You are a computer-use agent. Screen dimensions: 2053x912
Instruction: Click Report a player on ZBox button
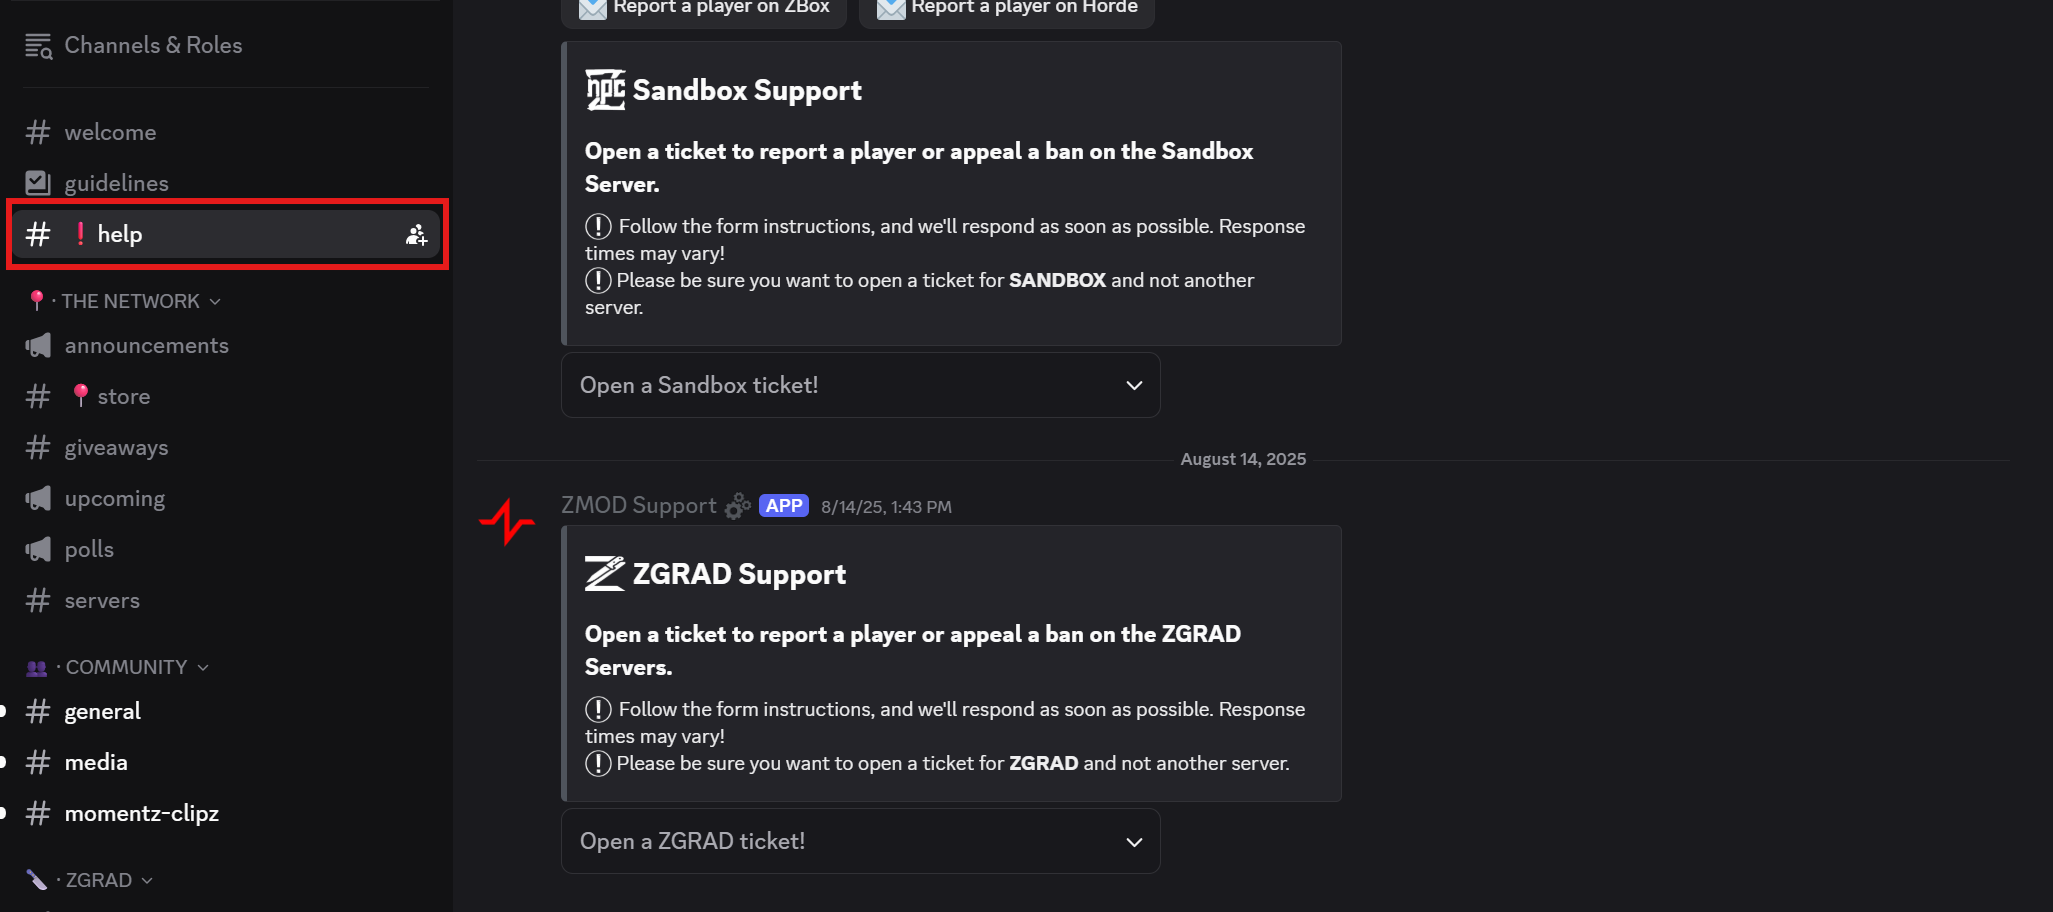coord(705,8)
